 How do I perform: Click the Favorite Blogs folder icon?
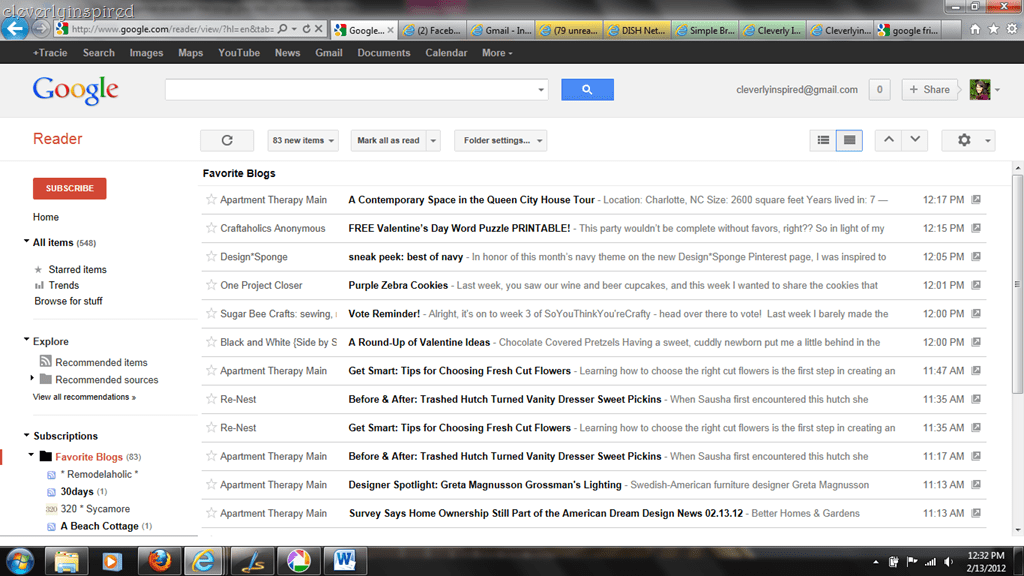pyautogui.click(x=45, y=456)
